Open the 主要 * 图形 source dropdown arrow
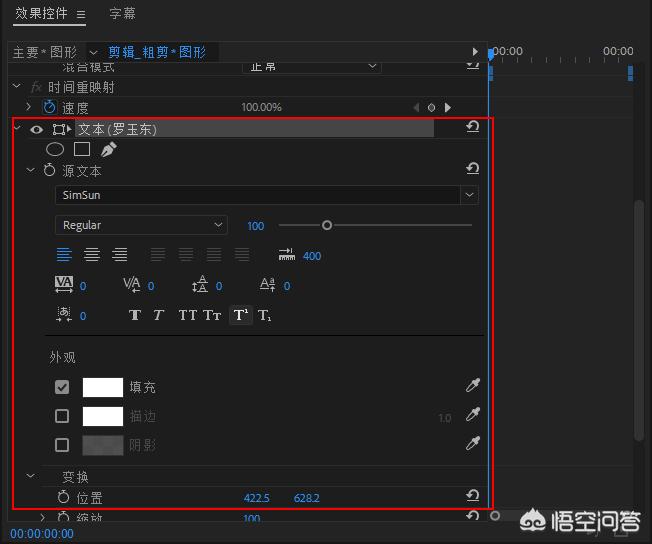 (x=94, y=53)
